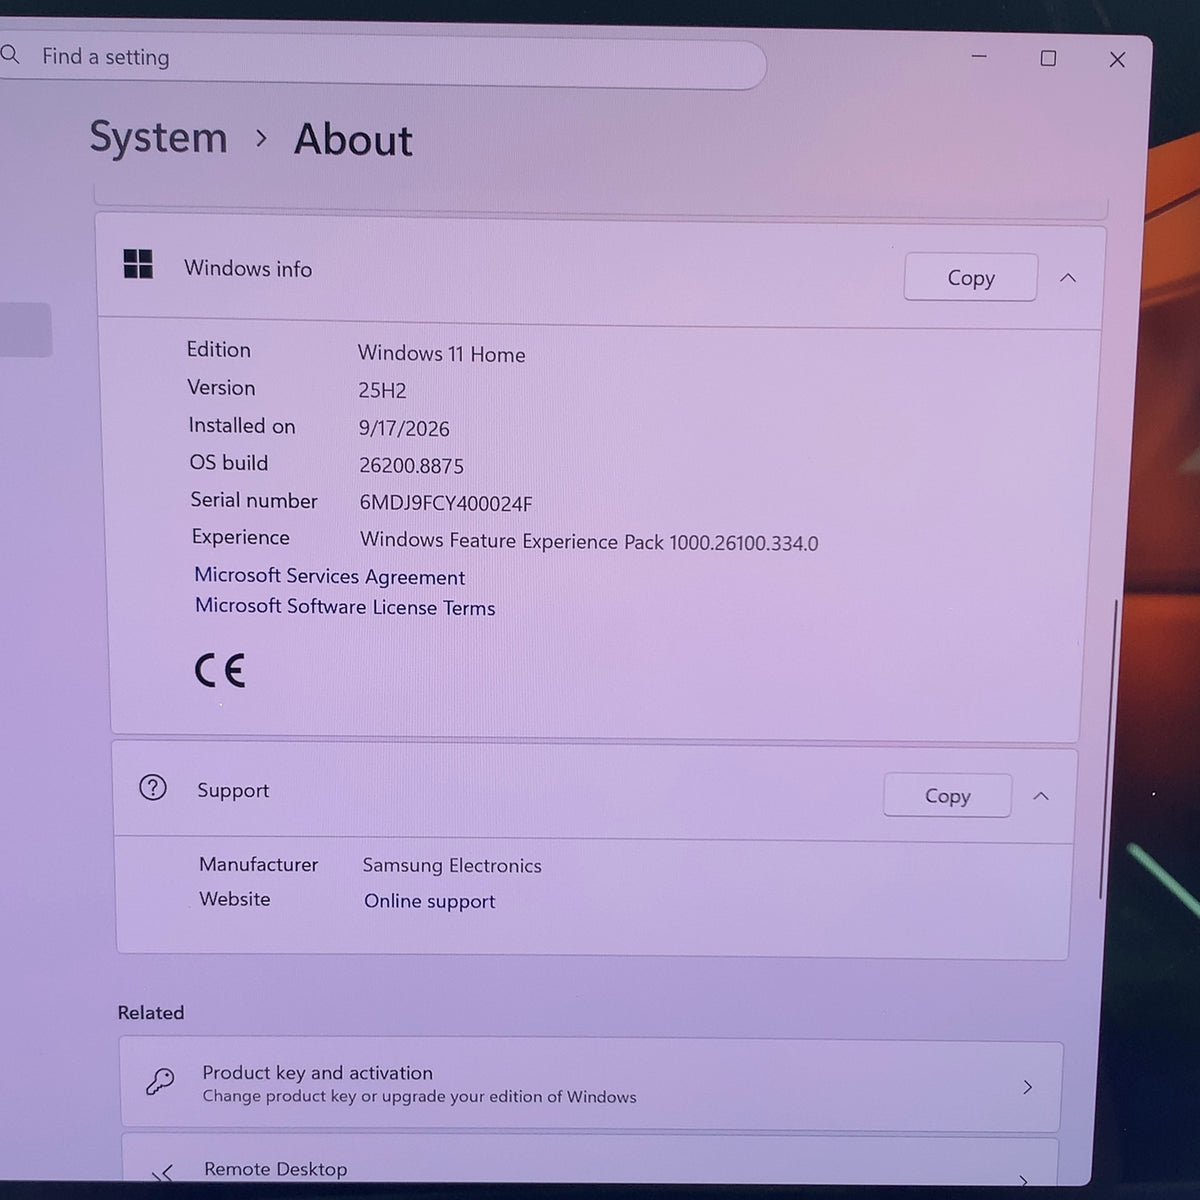The width and height of the screenshot is (1200, 1200).
Task: Click chevron on Product key and activation
Action: (1027, 1087)
